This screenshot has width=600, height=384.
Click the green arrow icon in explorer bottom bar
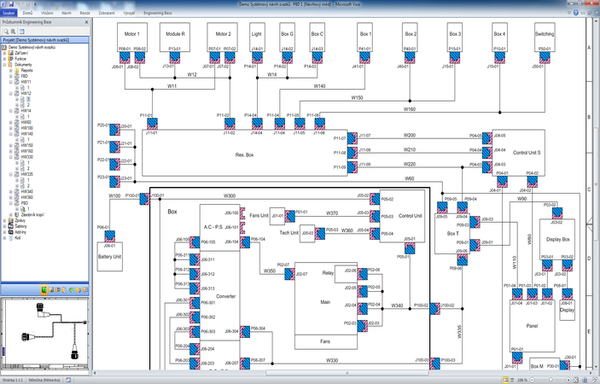[72, 290]
